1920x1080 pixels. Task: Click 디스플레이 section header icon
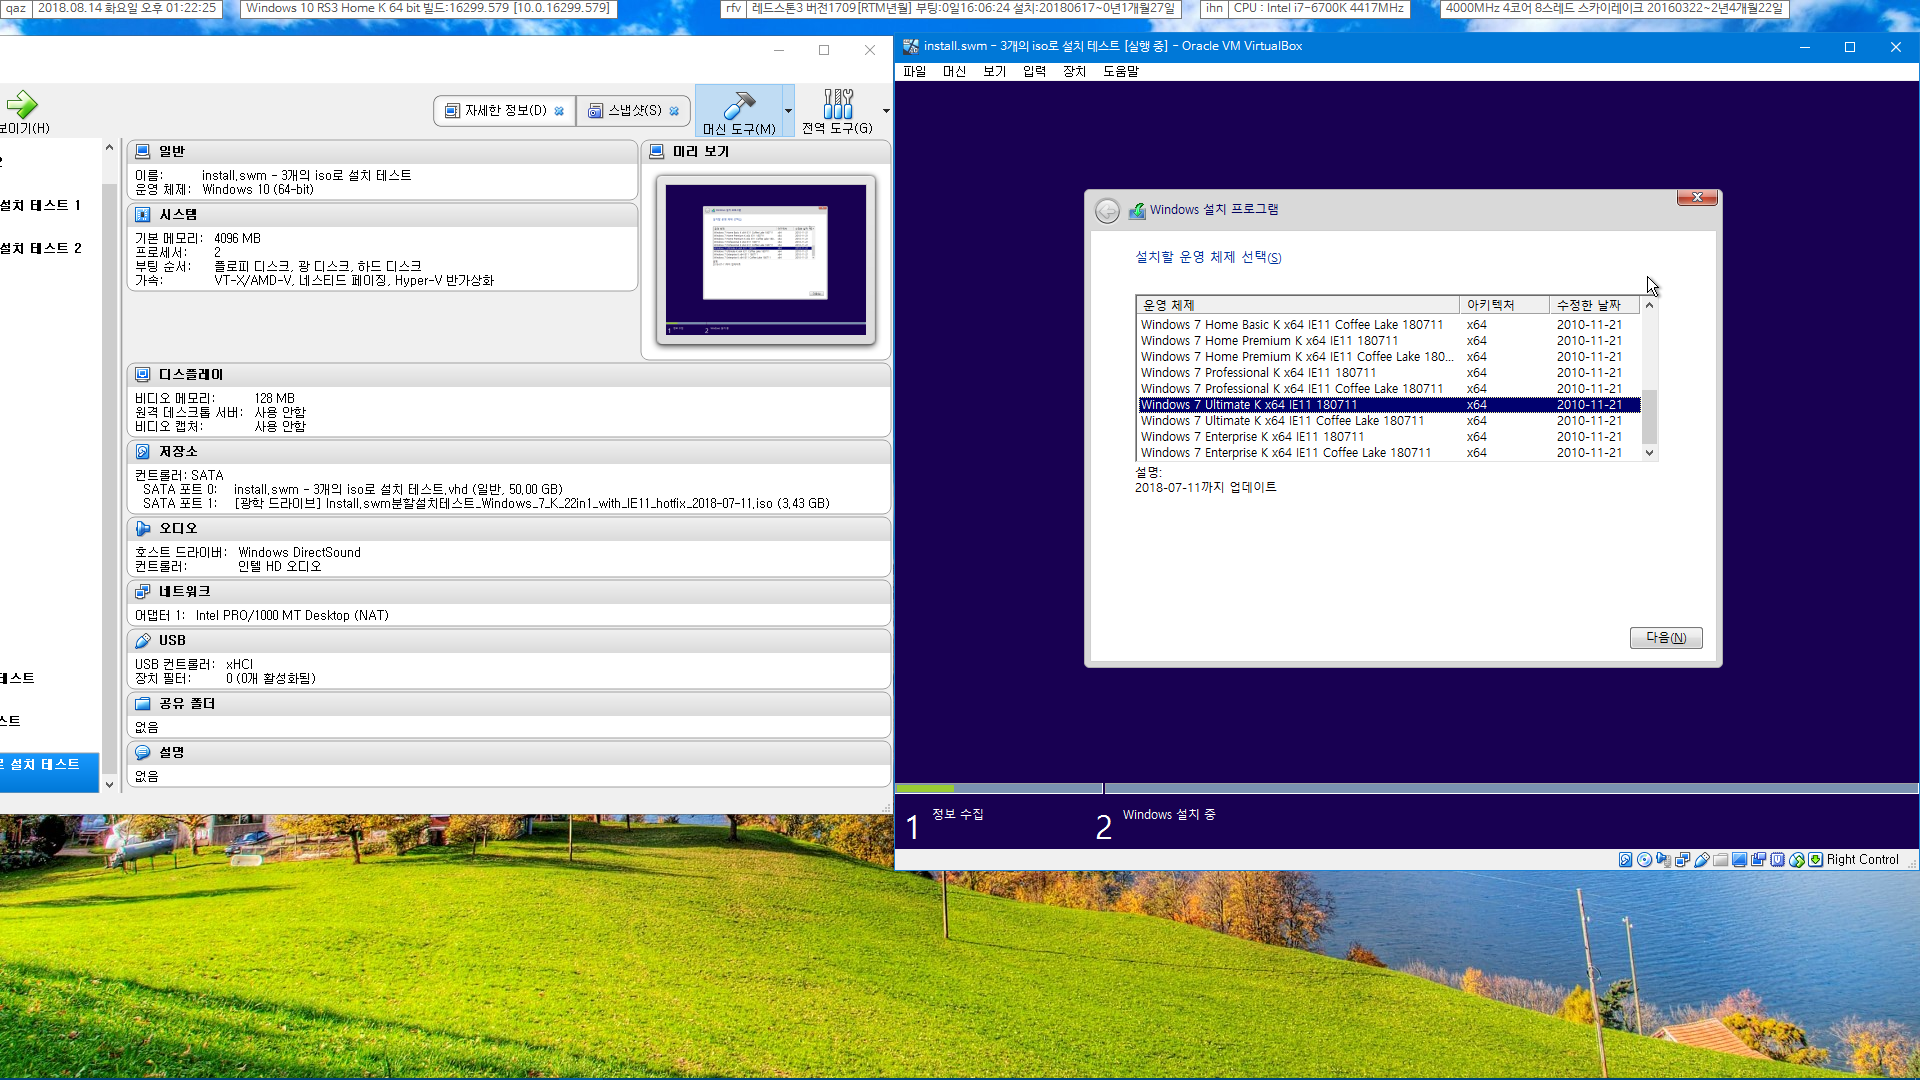143,374
